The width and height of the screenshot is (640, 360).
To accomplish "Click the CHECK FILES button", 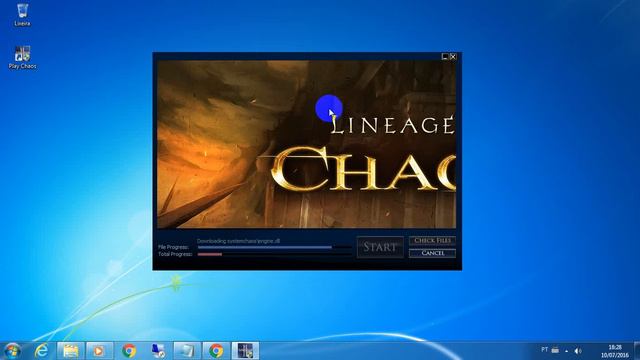I will coord(432,241).
